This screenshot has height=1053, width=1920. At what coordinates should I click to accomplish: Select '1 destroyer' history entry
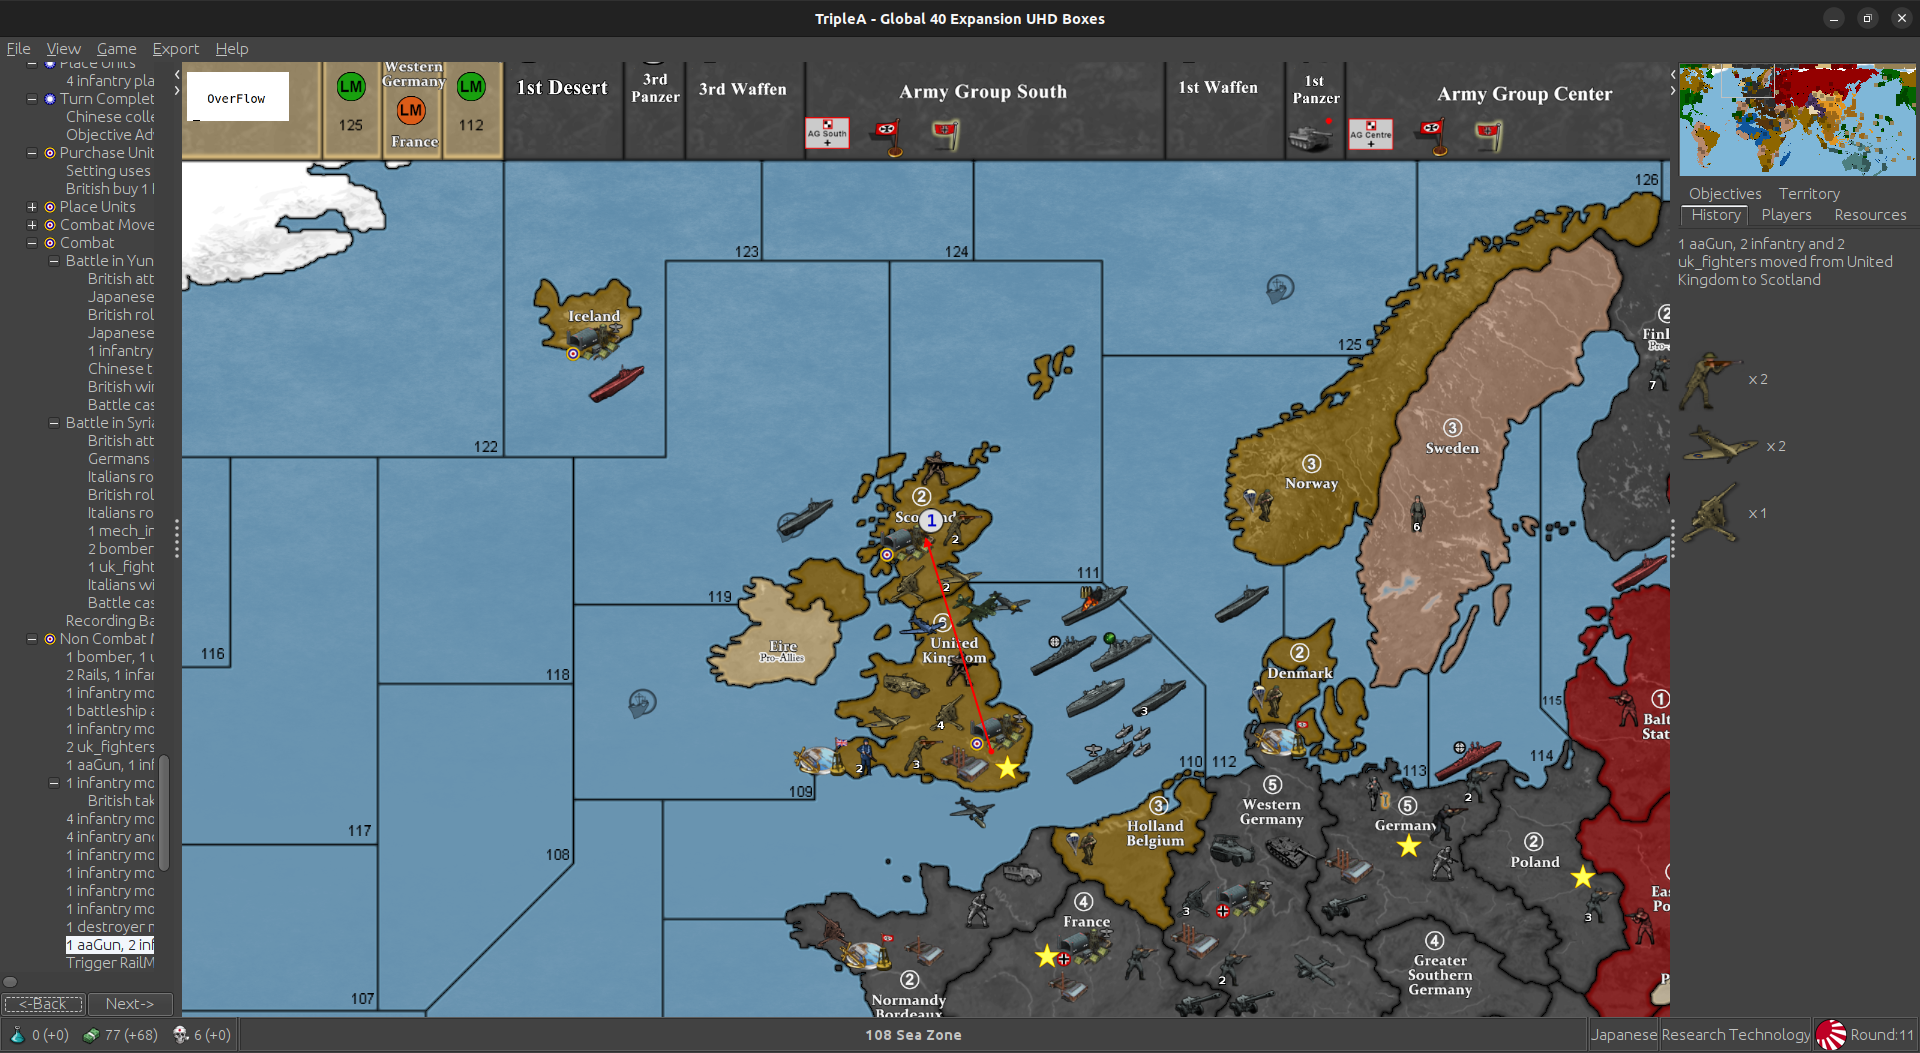point(110,927)
